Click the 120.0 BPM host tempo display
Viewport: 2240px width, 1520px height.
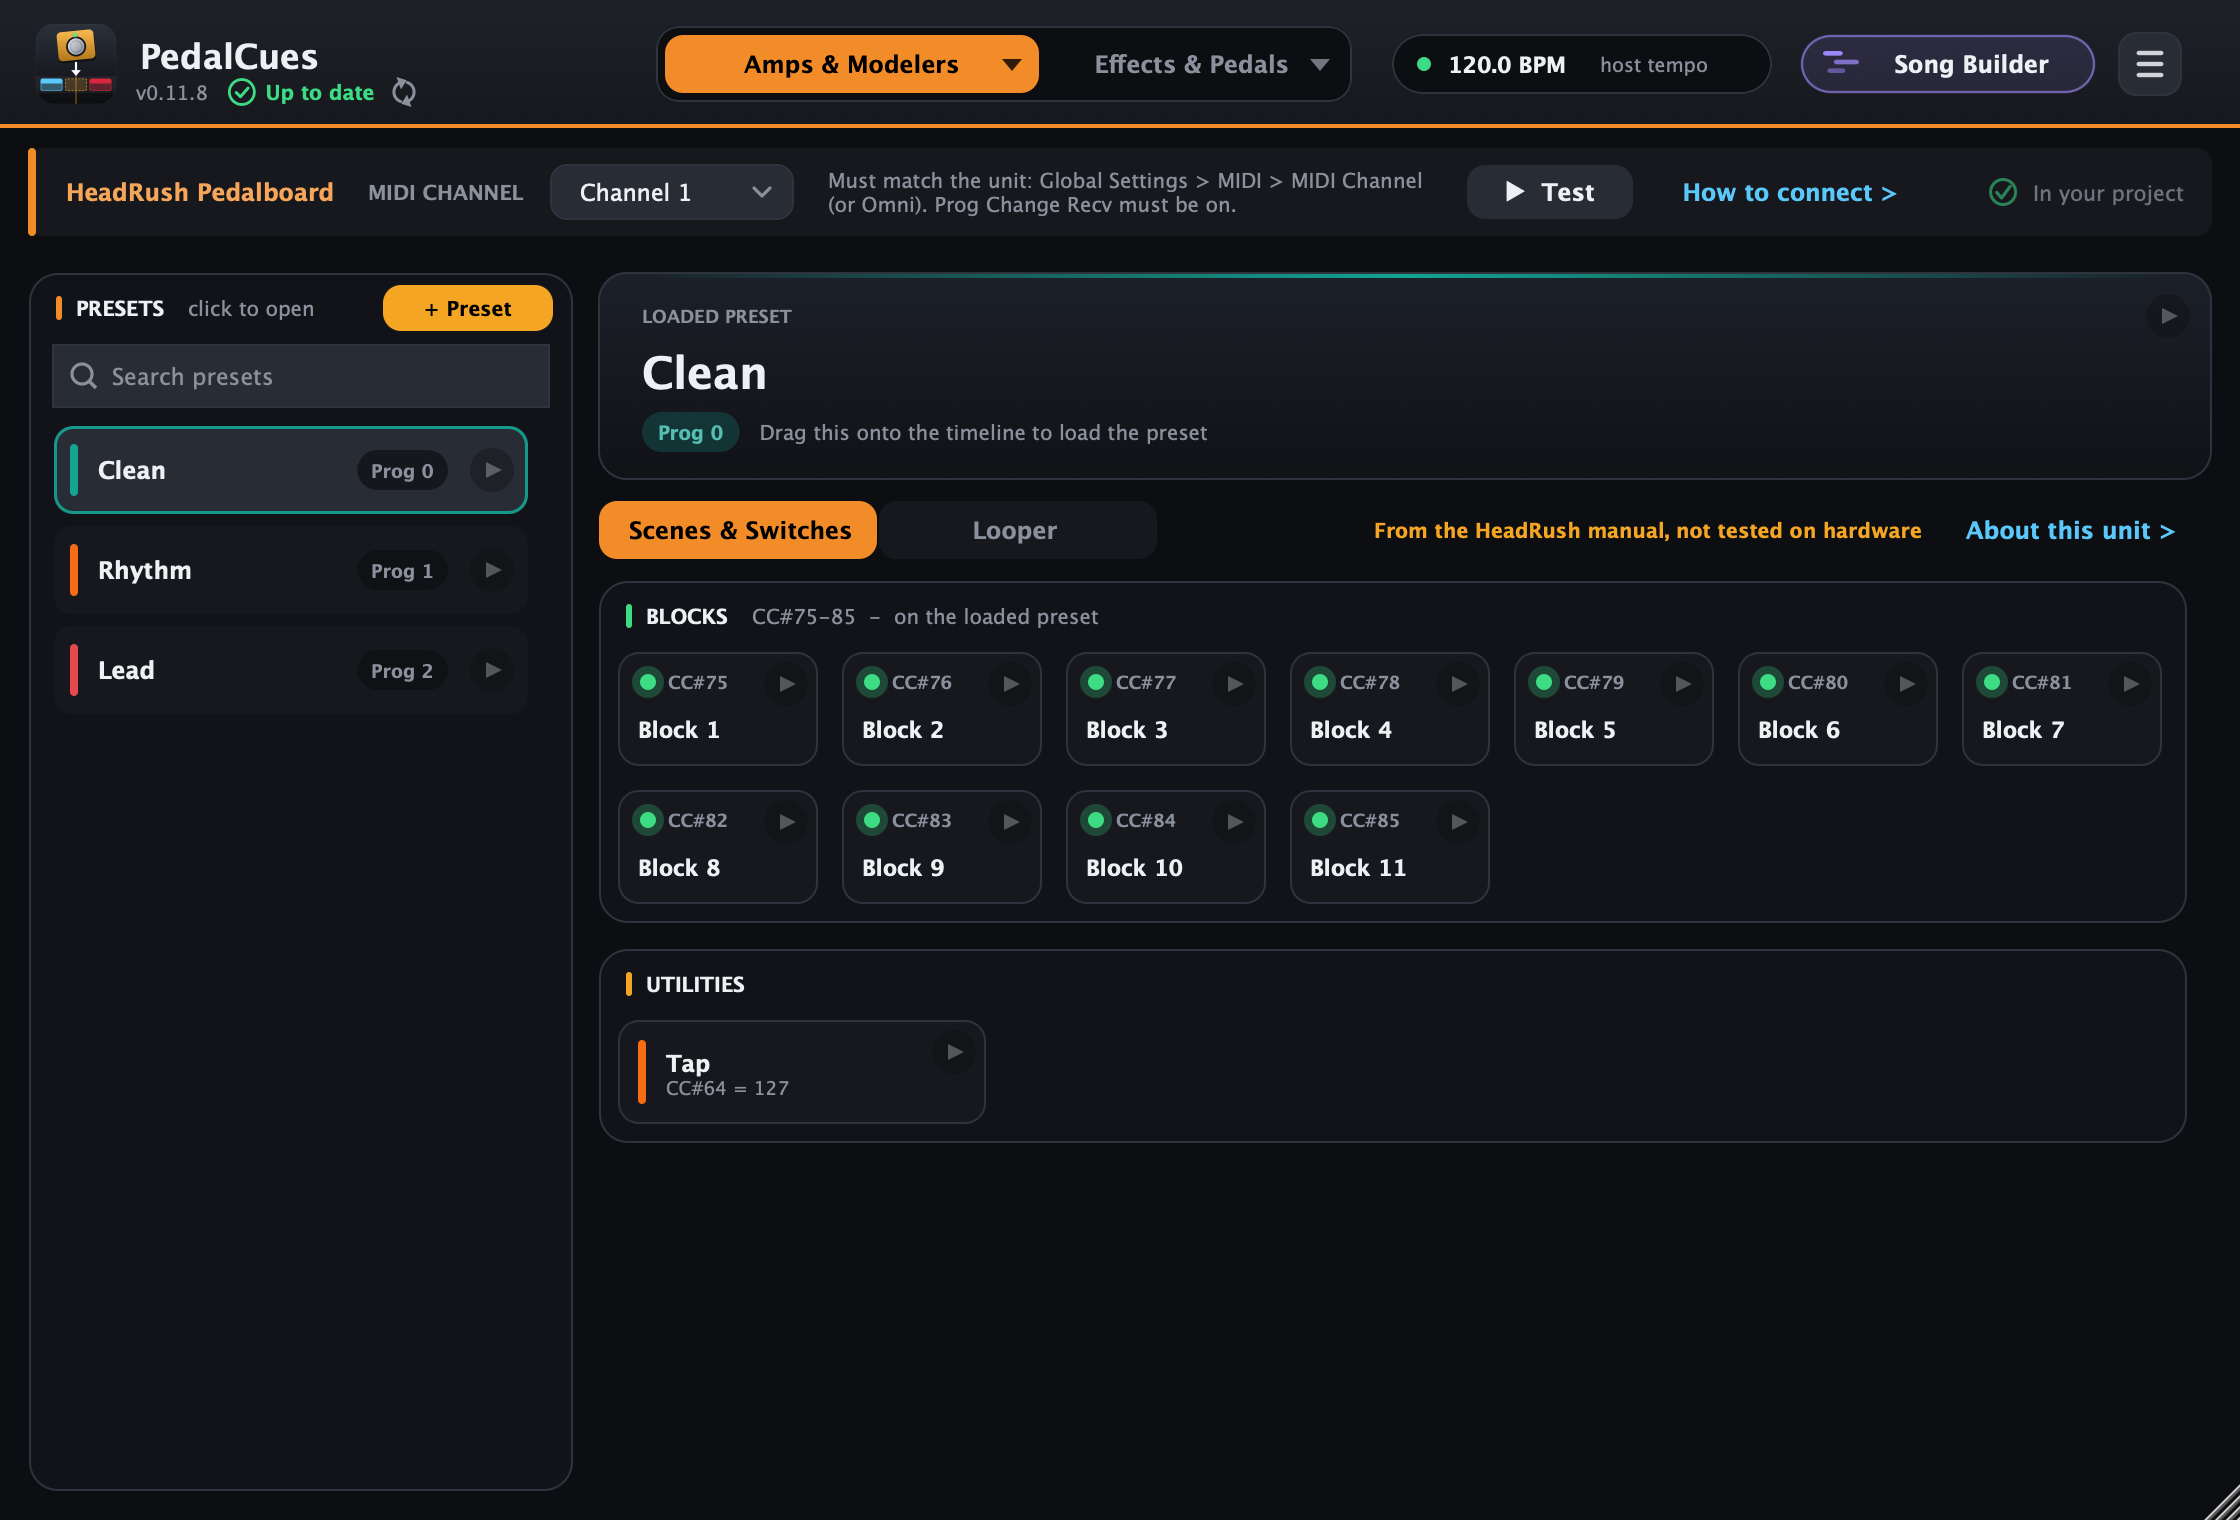click(1580, 64)
